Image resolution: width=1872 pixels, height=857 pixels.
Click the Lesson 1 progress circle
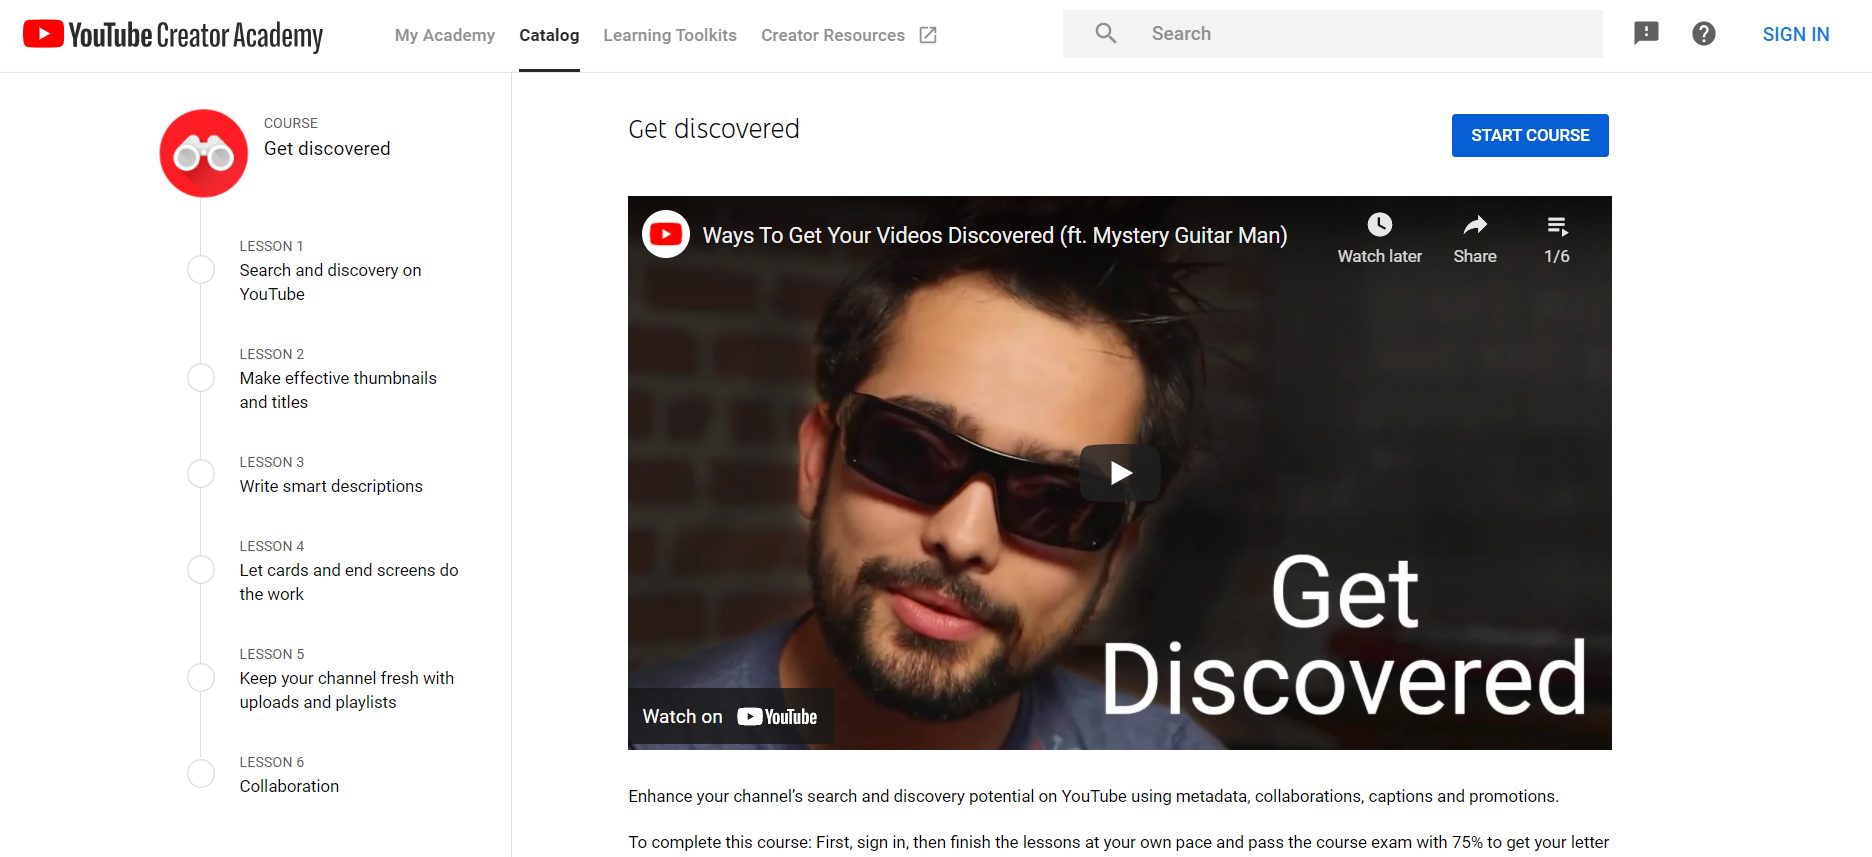(x=201, y=270)
